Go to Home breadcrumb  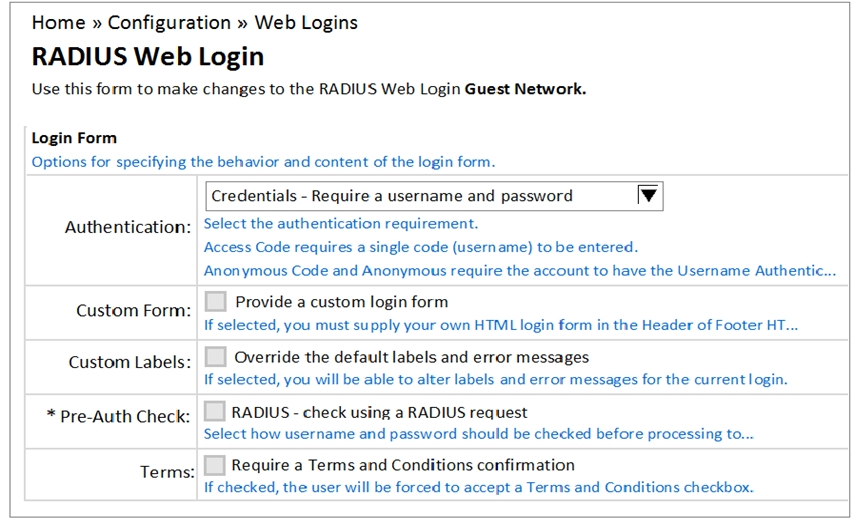tap(58, 23)
